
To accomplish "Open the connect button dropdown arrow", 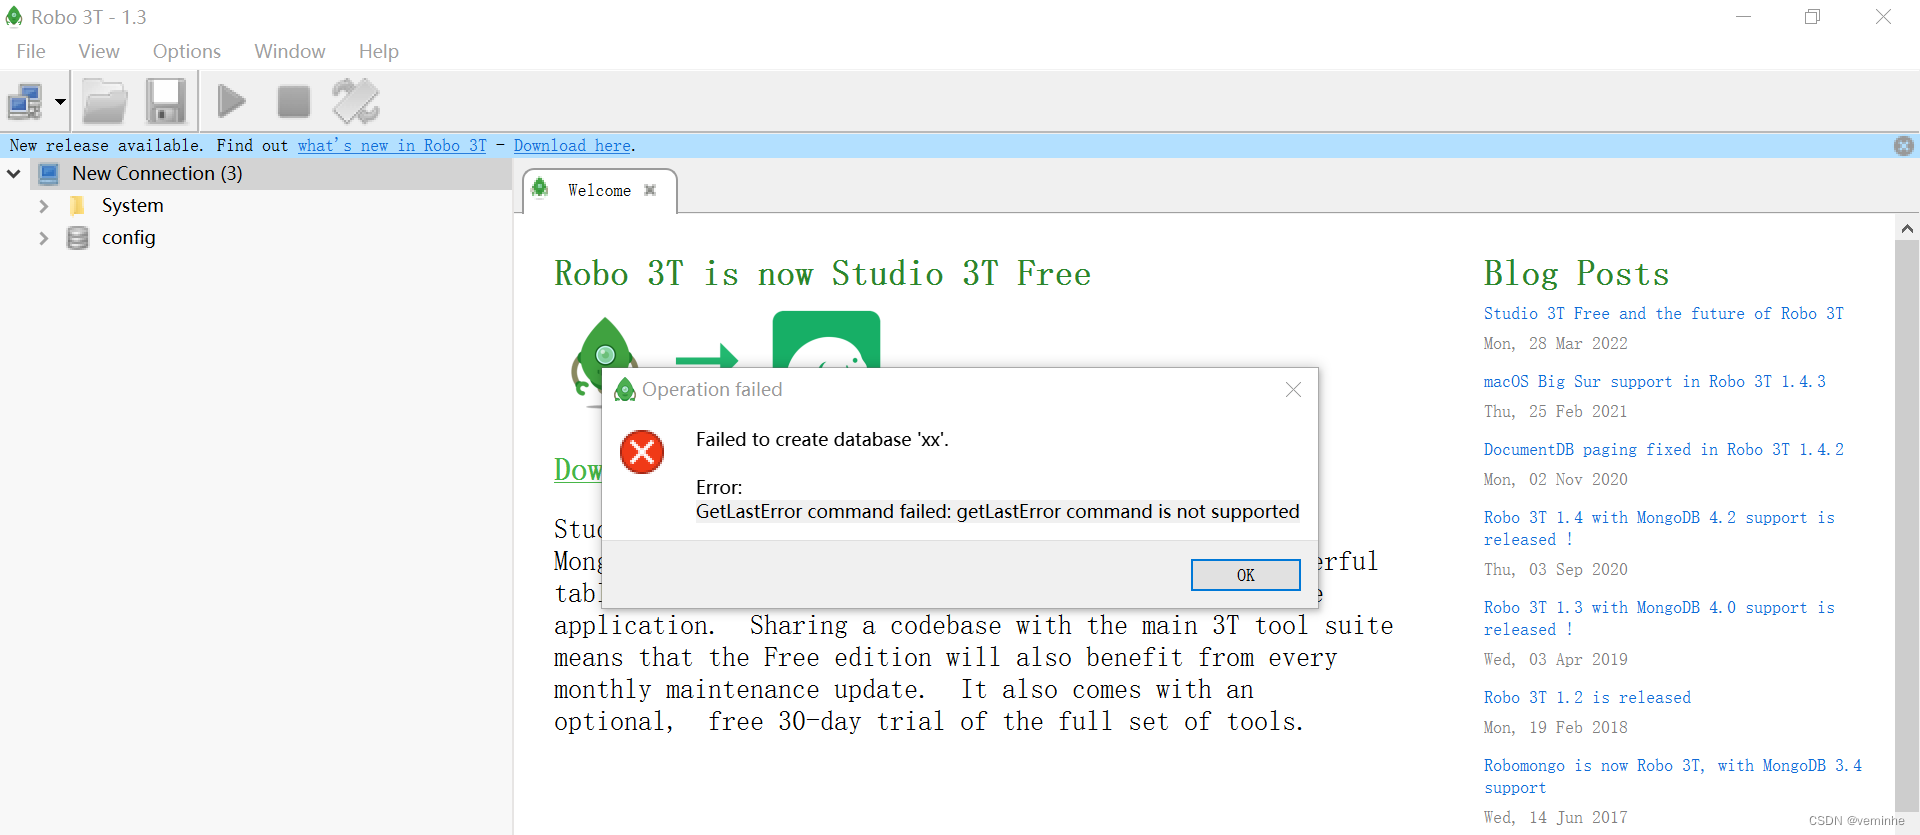I will [60, 101].
